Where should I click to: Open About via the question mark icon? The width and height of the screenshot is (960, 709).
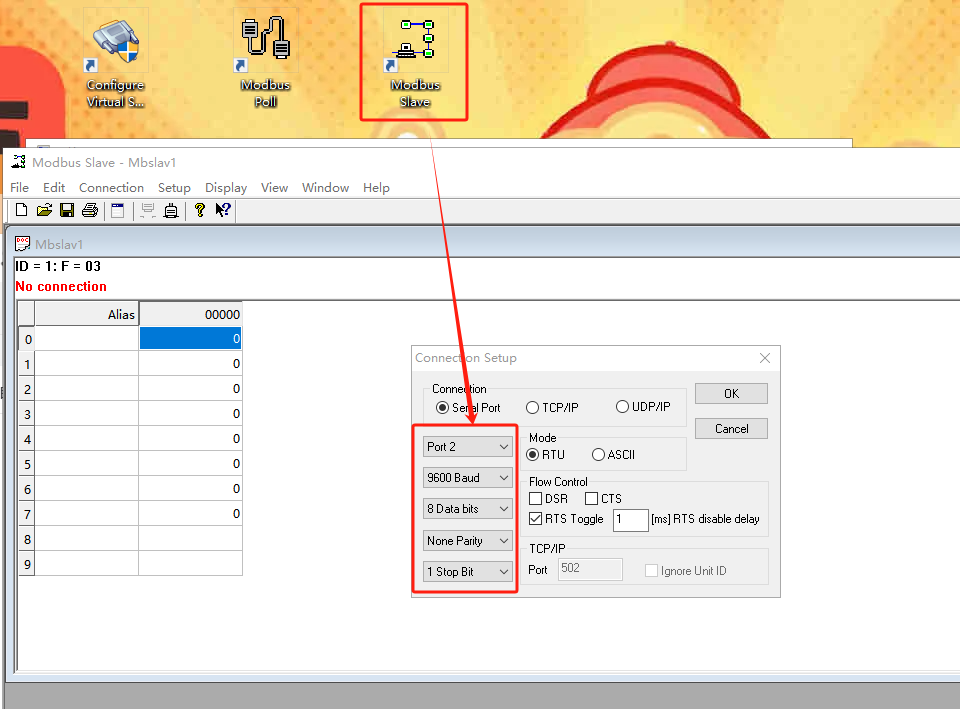click(200, 211)
